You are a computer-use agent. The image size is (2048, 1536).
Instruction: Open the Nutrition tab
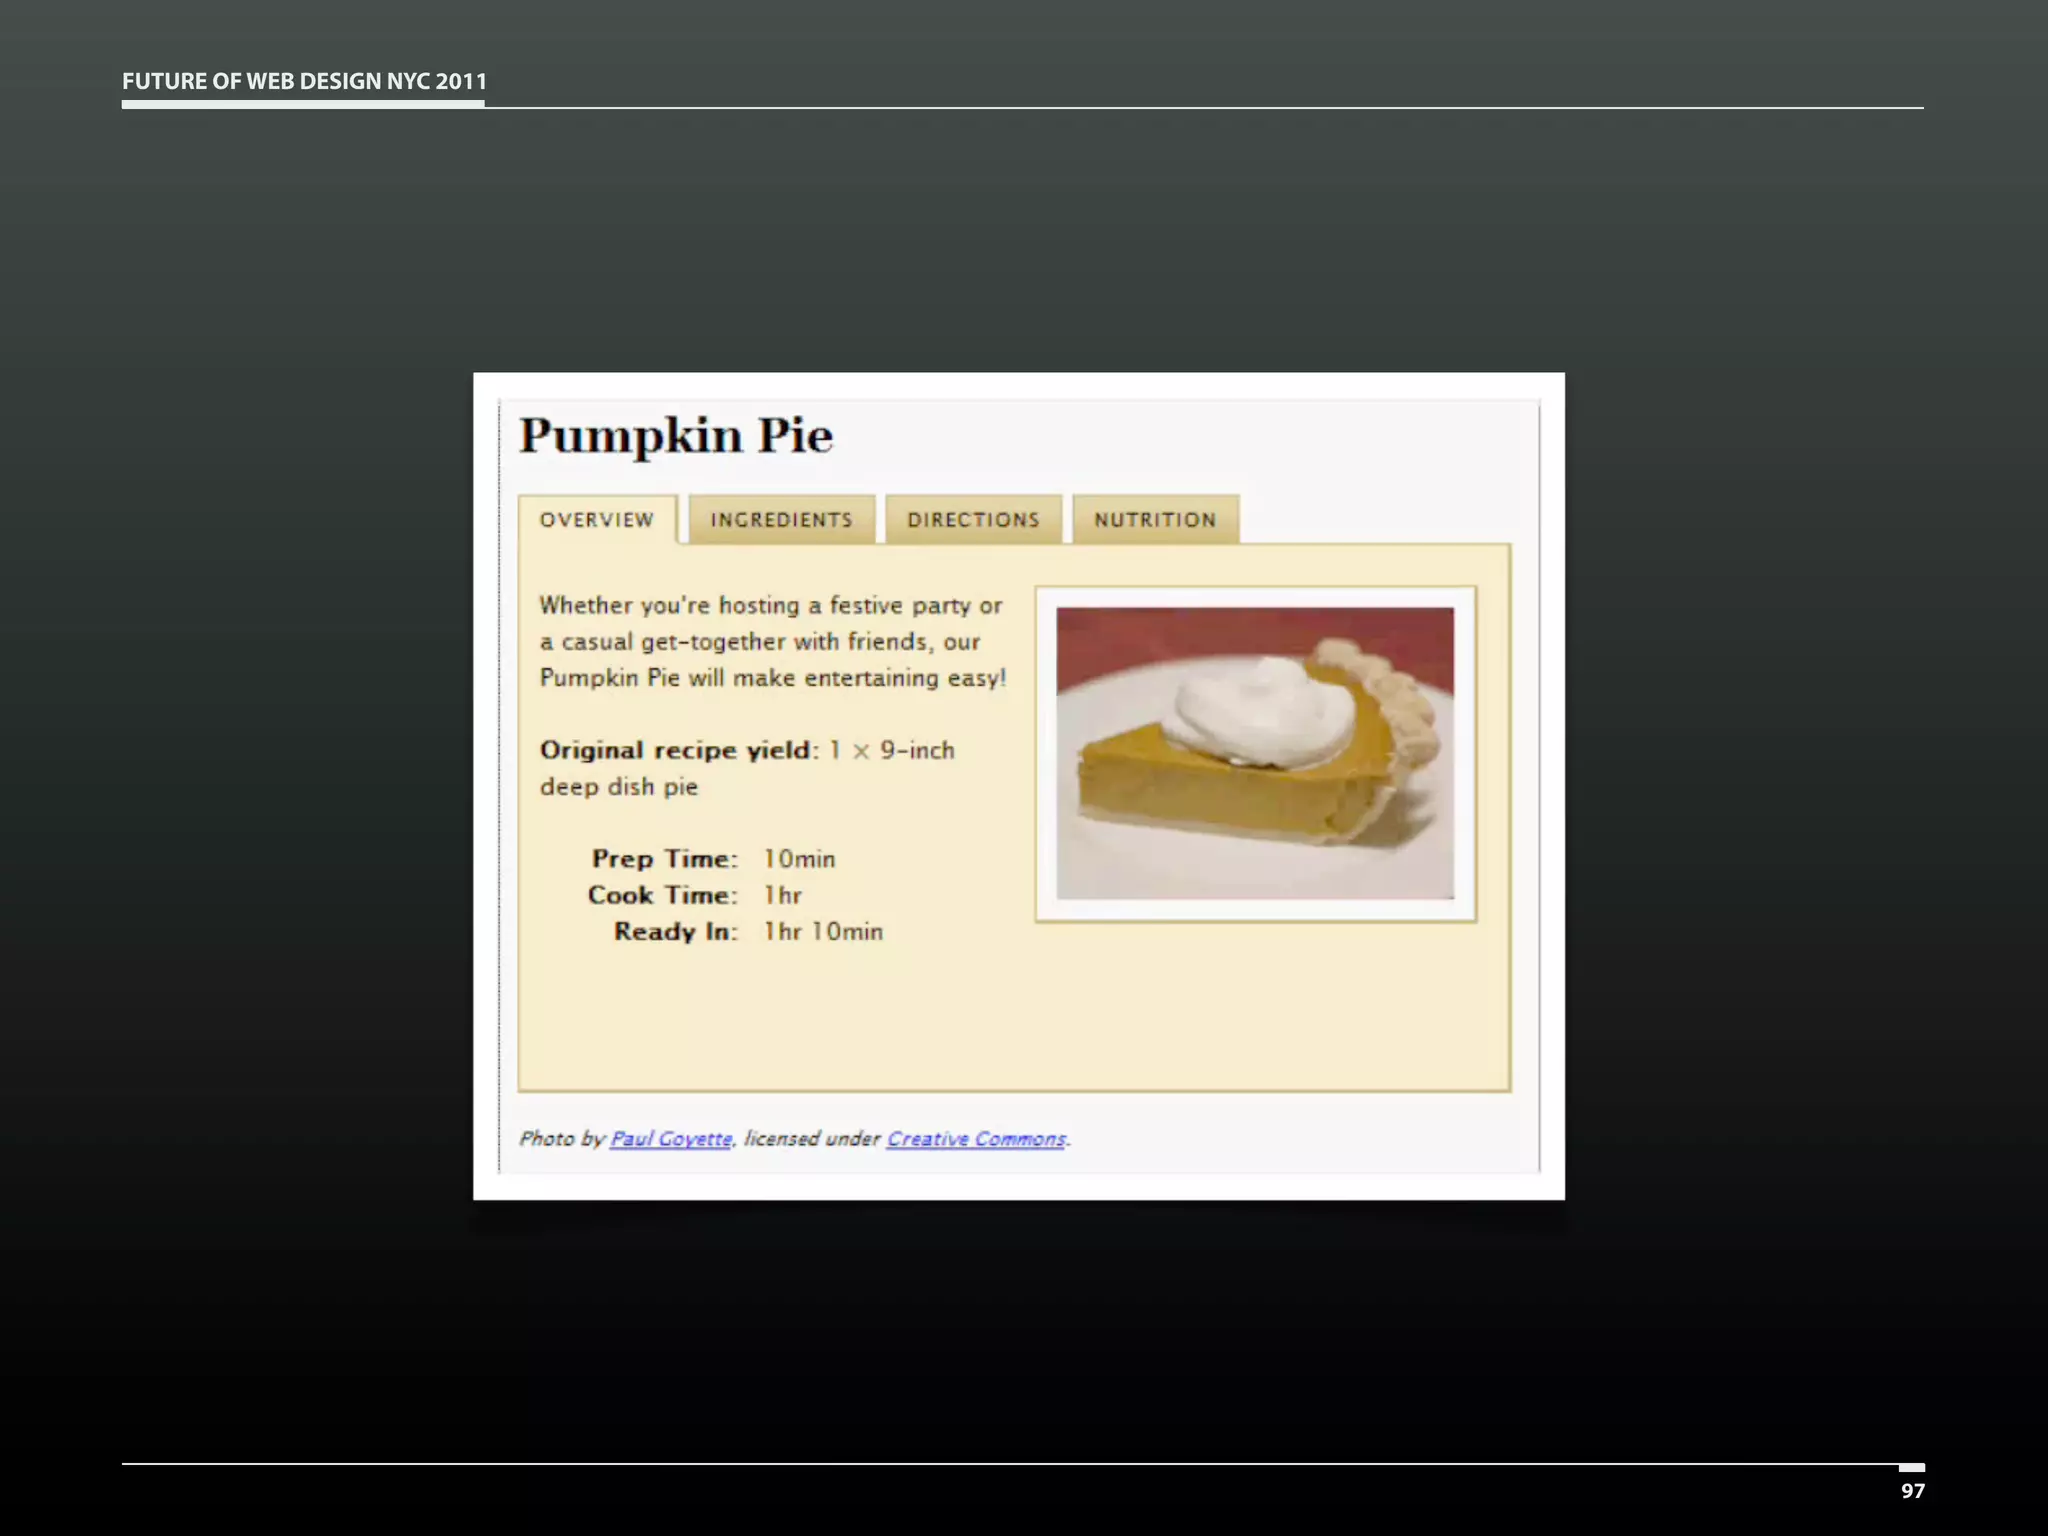(1155, 520)
